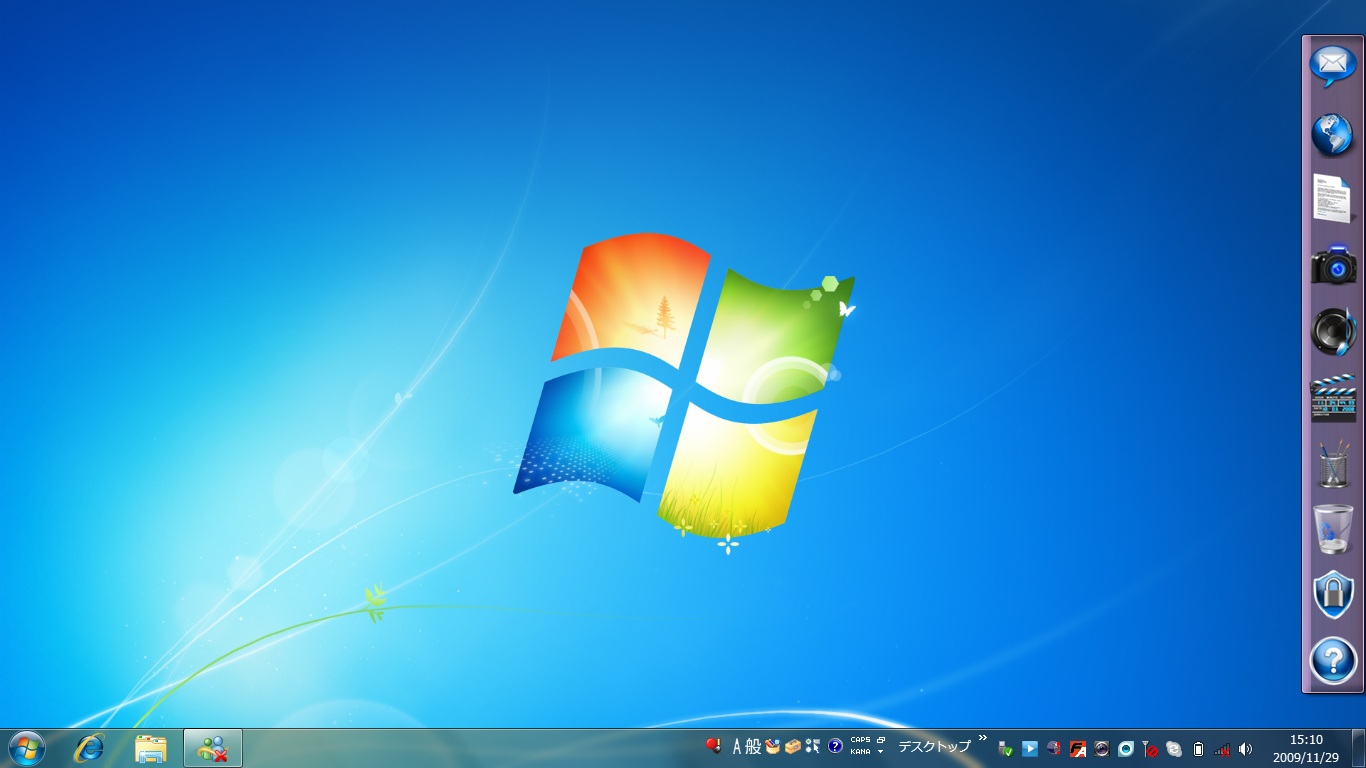Click the safely remove hardware tray icon
Image resolution: width=1366 pixels, height=768 pixels.
(x=1006, y=748)
